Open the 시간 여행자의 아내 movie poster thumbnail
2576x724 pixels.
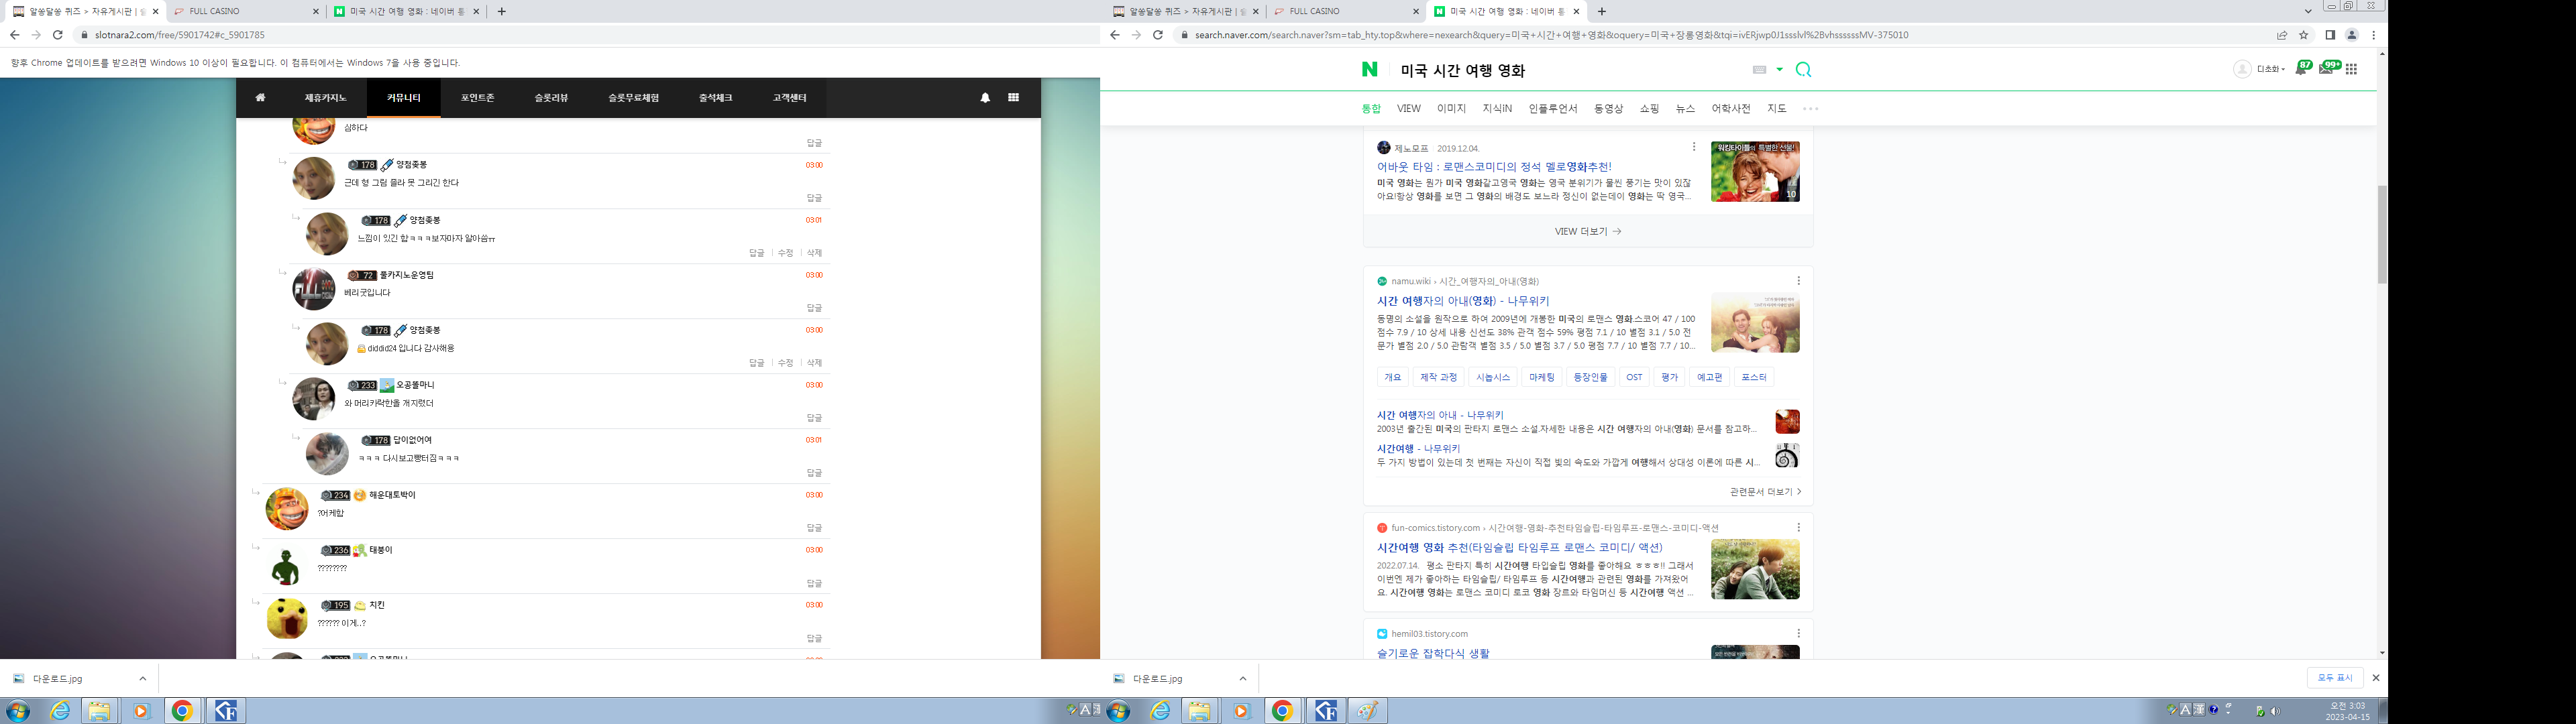click(1755, 322)
